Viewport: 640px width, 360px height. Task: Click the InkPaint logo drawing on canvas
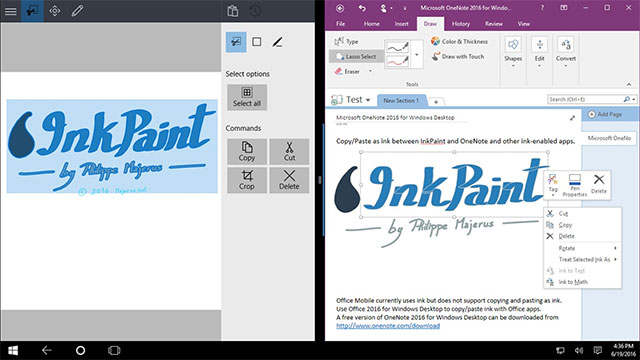pos(112,146)
